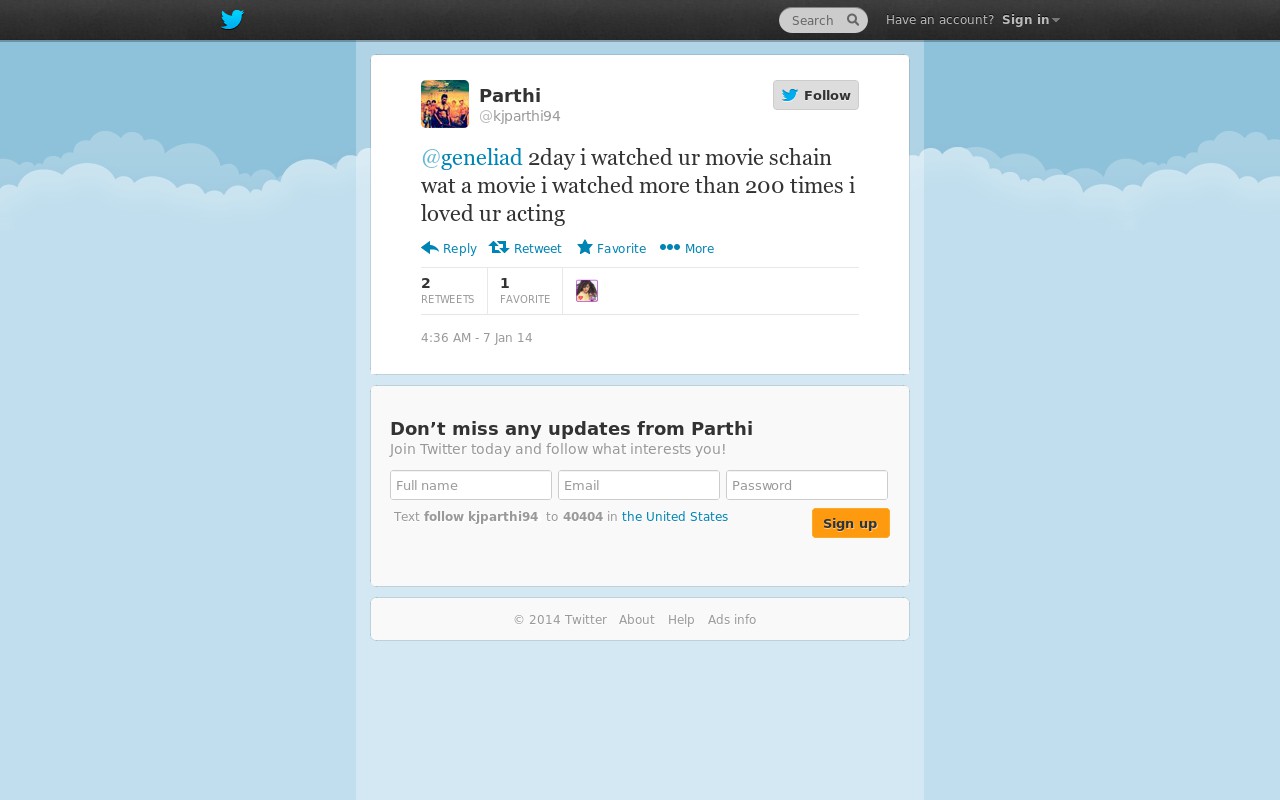
Task: Open the Sign in dropdown
Action: point(1030,20)
